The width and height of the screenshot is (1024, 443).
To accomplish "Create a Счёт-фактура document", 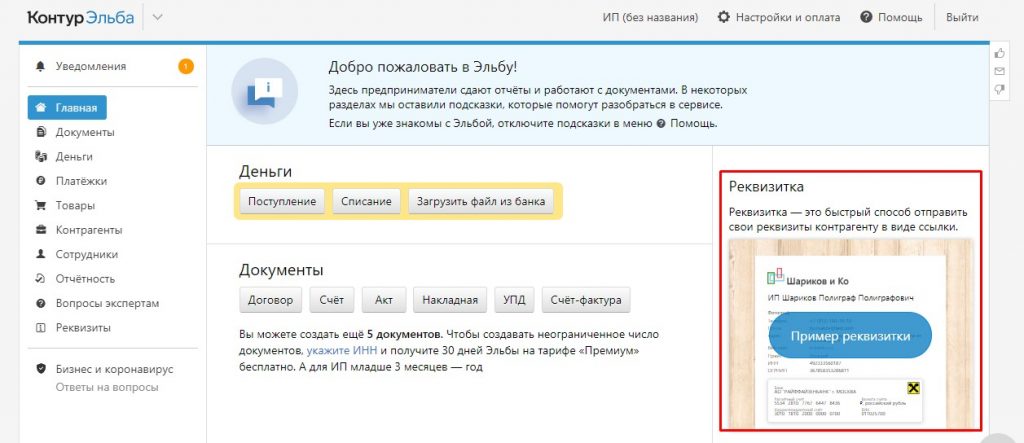I will click(x=586, y=300).
